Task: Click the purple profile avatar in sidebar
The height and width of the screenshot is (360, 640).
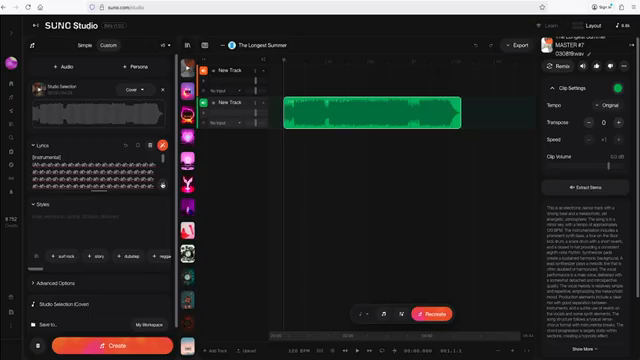Action: pos(11,63)
